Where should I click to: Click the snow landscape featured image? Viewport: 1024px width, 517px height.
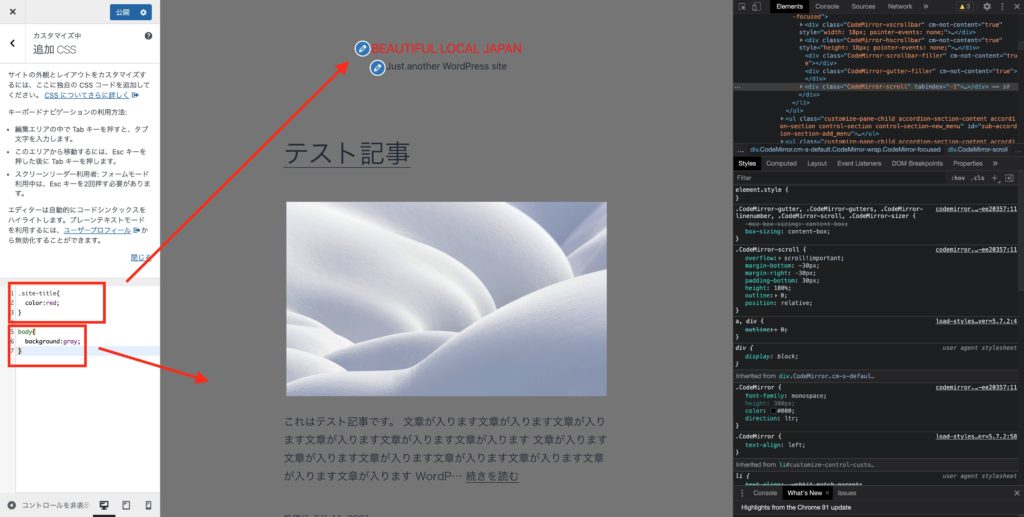(x=446, y=298)
